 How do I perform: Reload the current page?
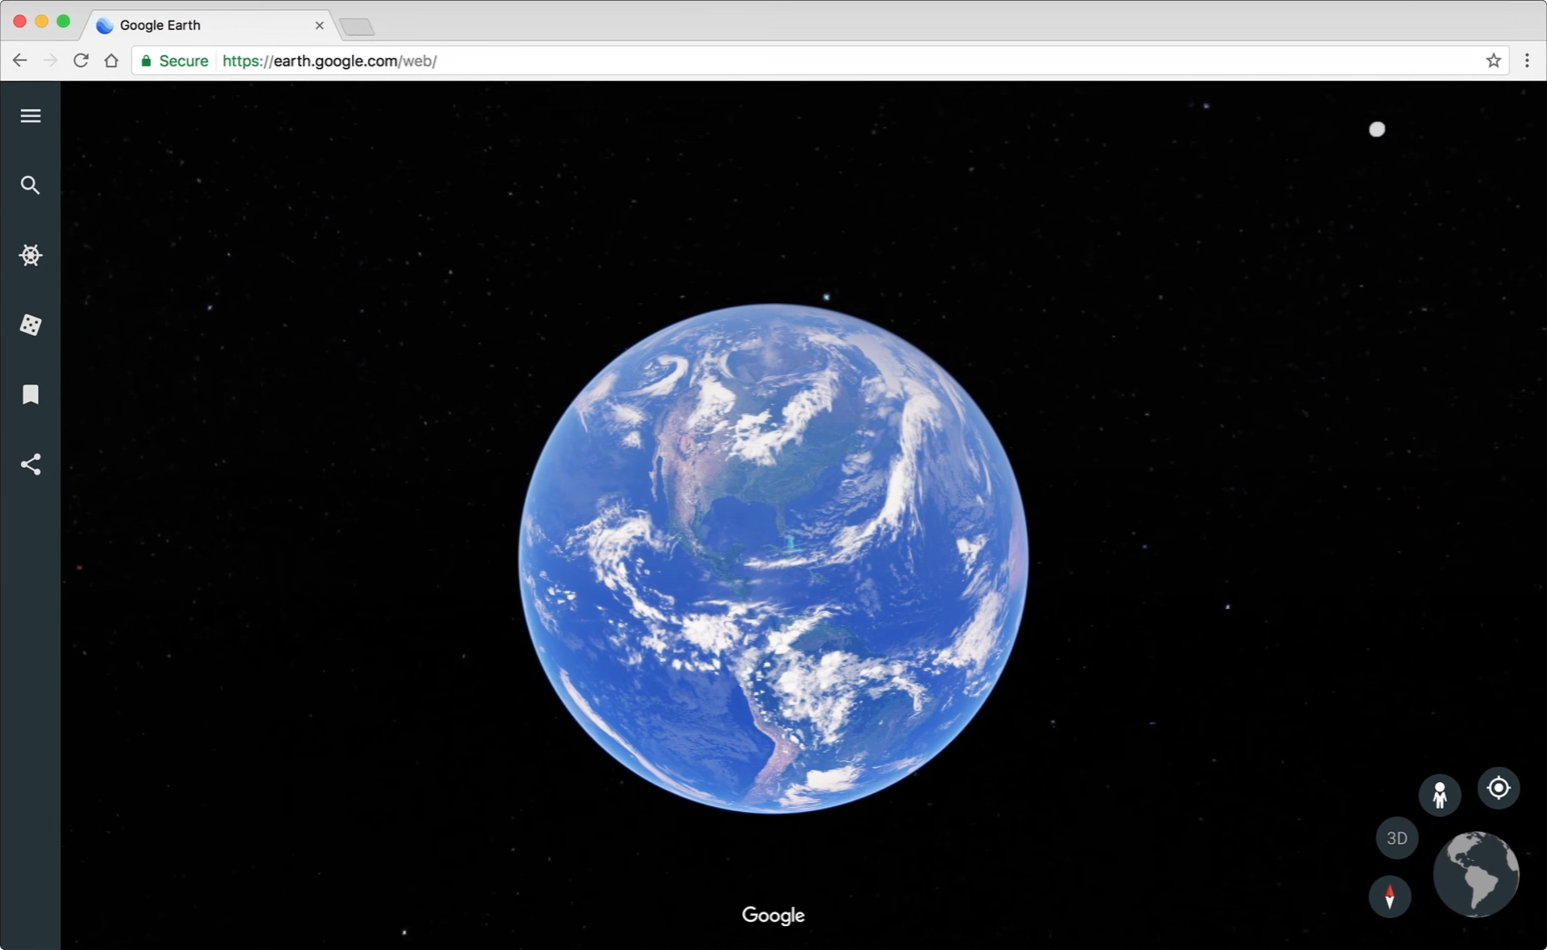click(81, 60)
